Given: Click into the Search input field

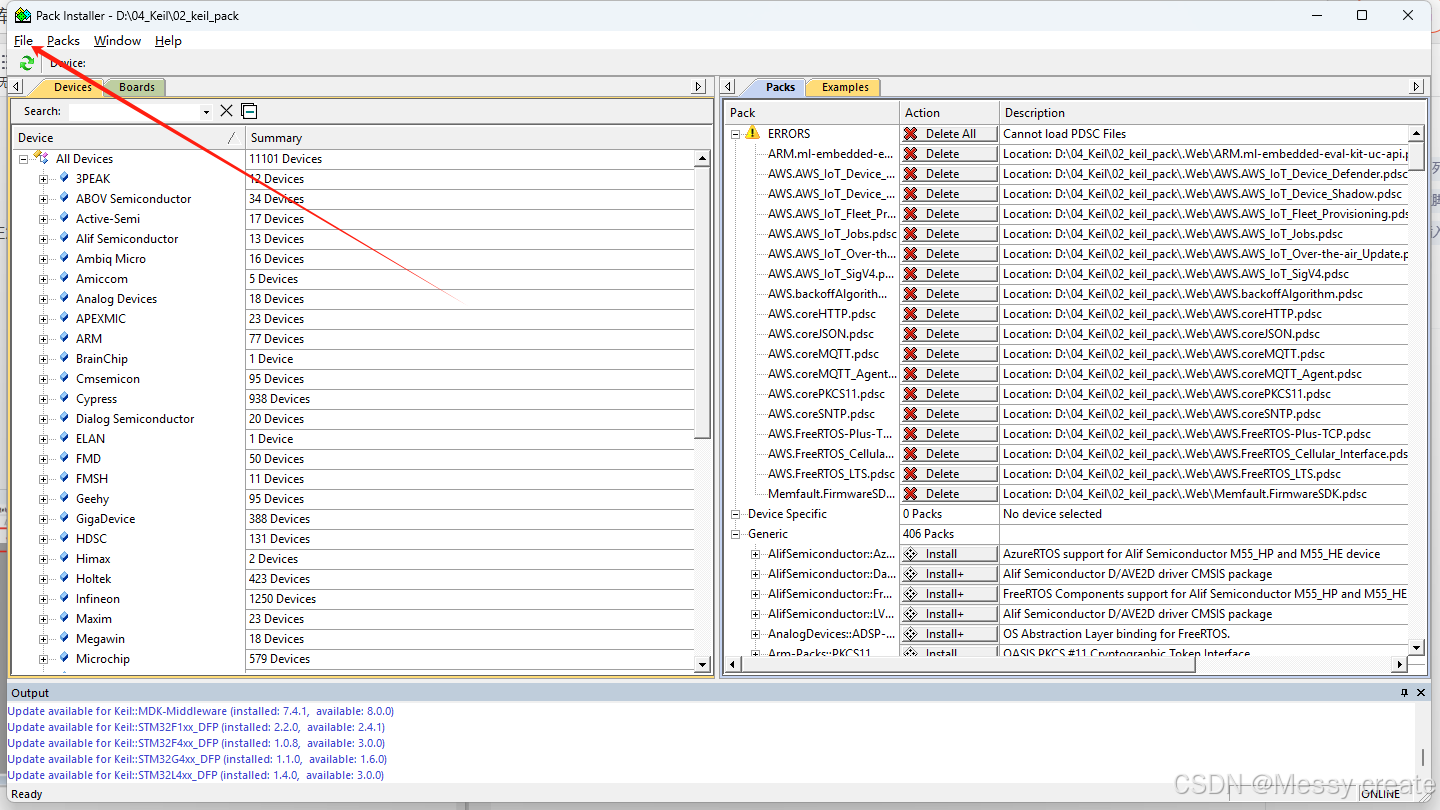Looking at the screenshot, I should pos(134,111).
